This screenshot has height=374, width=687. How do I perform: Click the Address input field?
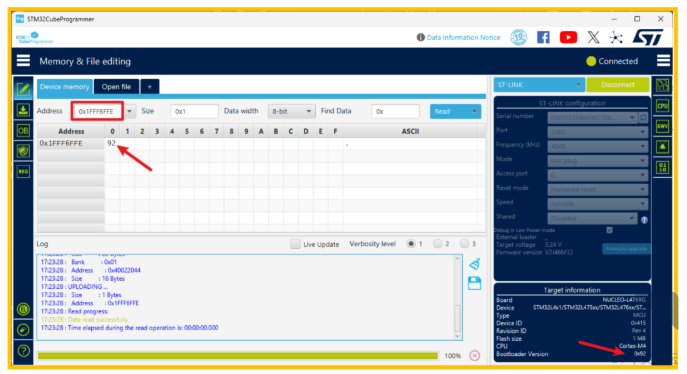tap(97, 111)
